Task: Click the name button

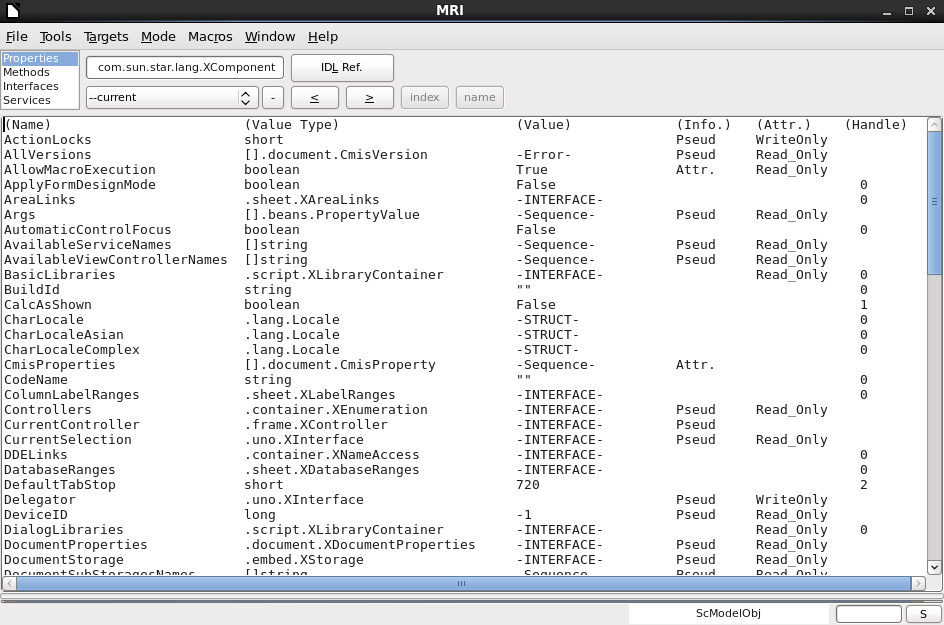Action: (x=480, y=98)
